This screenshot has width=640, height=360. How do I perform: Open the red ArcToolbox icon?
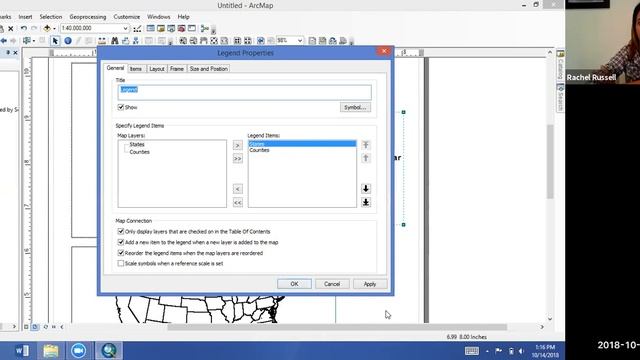[x=181, y=29]
